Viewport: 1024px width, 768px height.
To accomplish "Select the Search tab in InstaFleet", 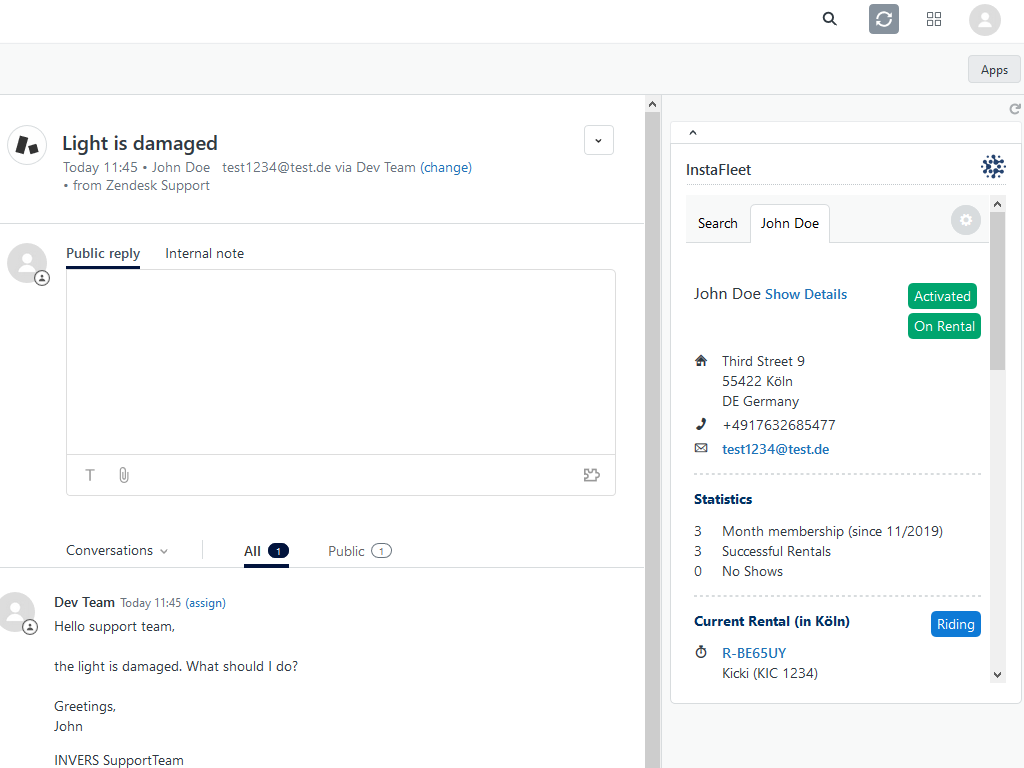I will pos(717,224).
